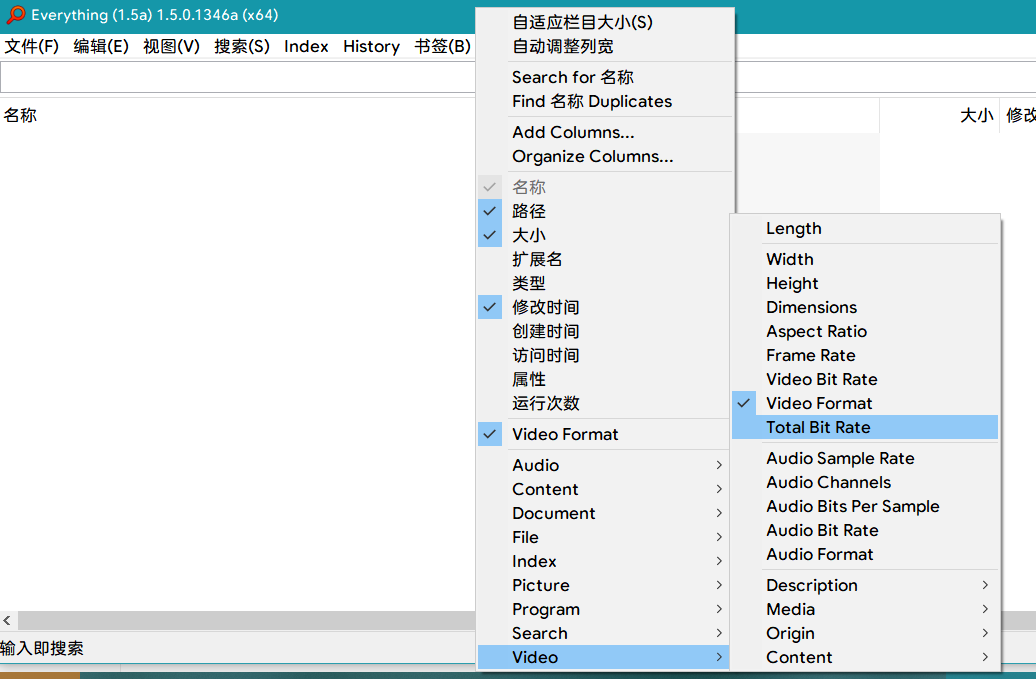Image resolution: width=1036 pixels, height=679 pixels.
Task: Choose Add Columns... option
Action: tap(573, 132)
